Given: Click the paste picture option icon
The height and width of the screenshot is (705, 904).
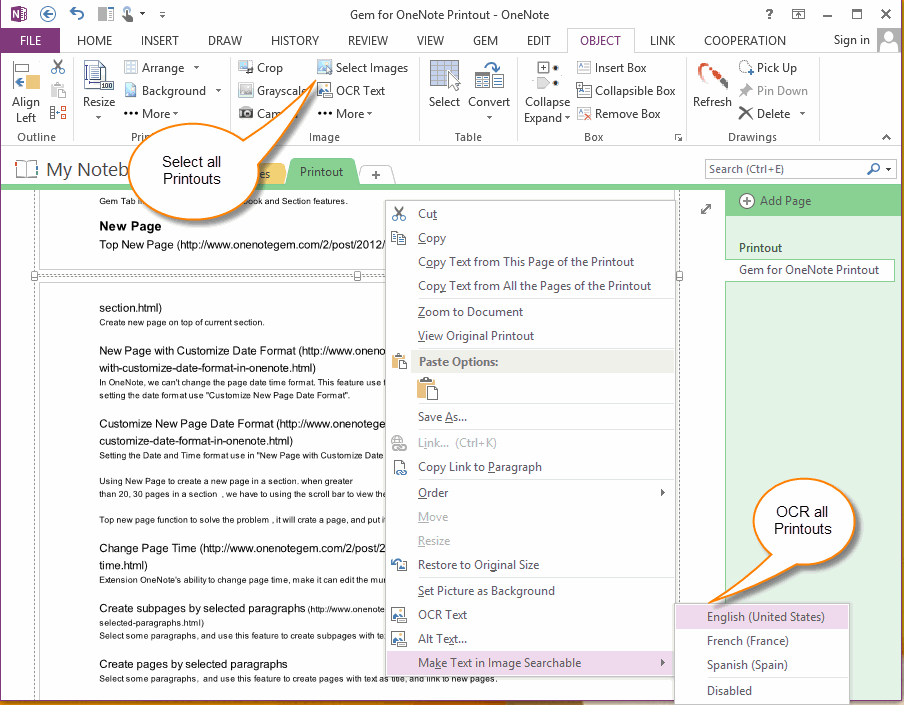Looking at the screenshot, I should coord(427,389).
